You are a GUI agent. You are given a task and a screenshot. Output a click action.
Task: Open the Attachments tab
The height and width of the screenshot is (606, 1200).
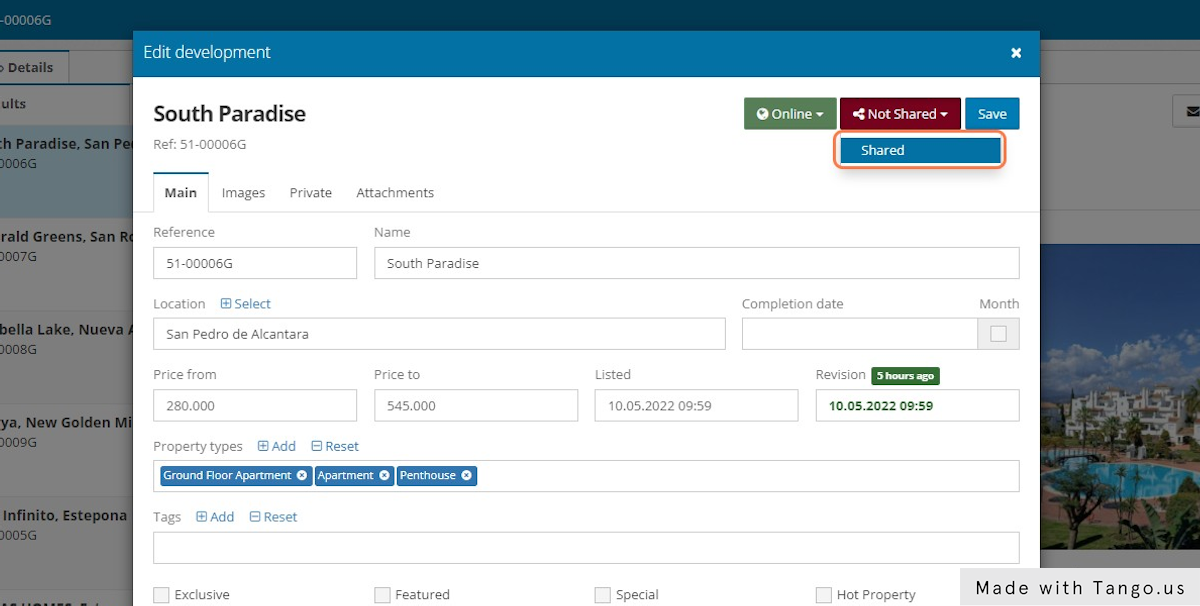(x=395, y=193)
